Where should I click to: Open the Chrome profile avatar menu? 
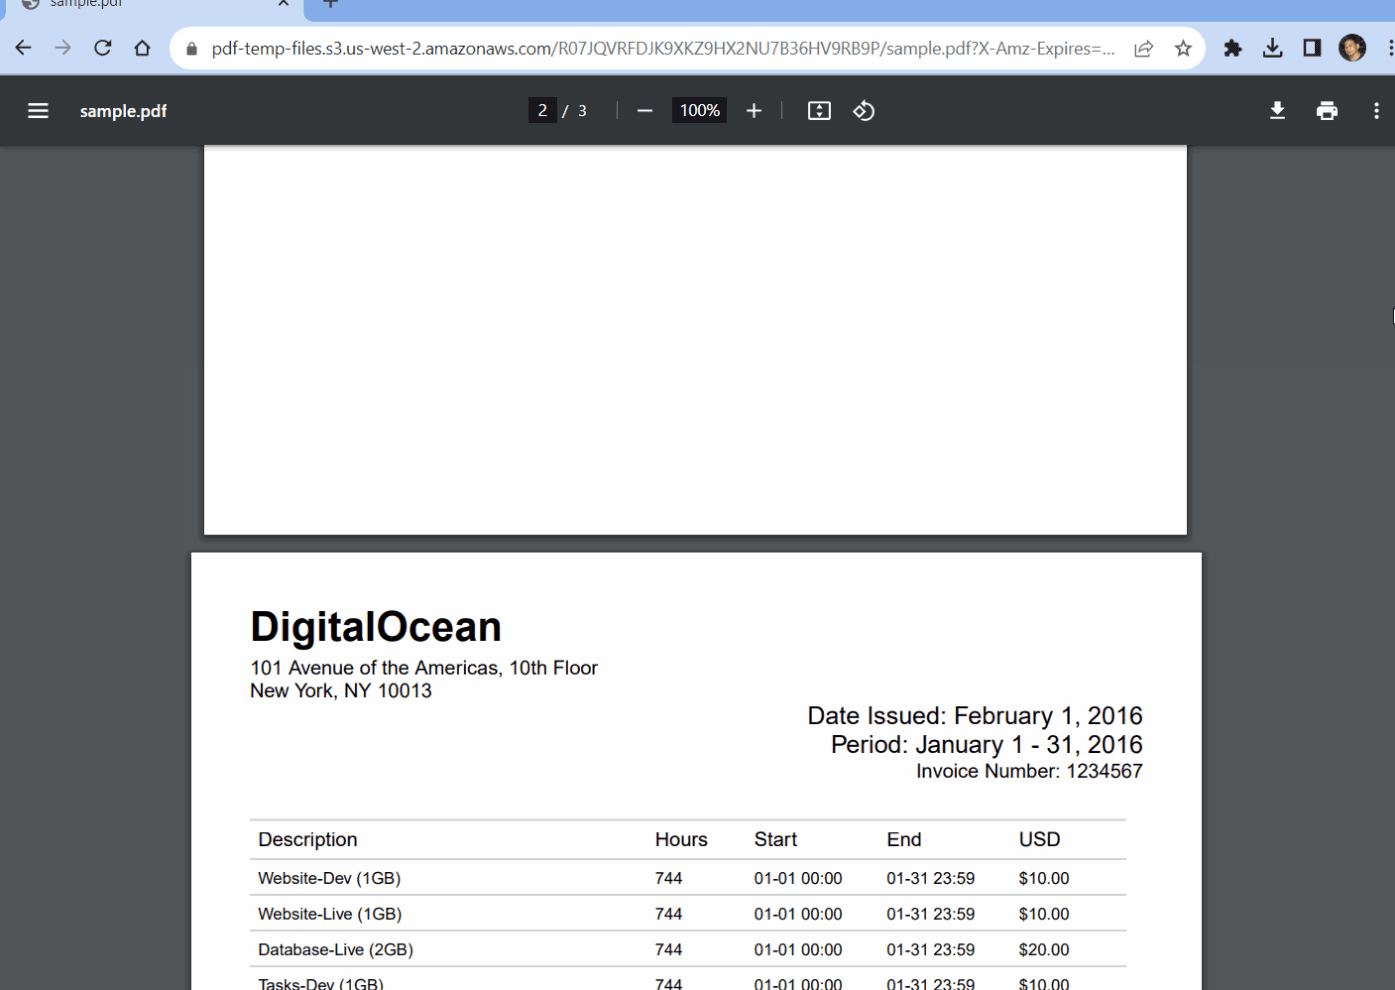(x=1352, y=48)
